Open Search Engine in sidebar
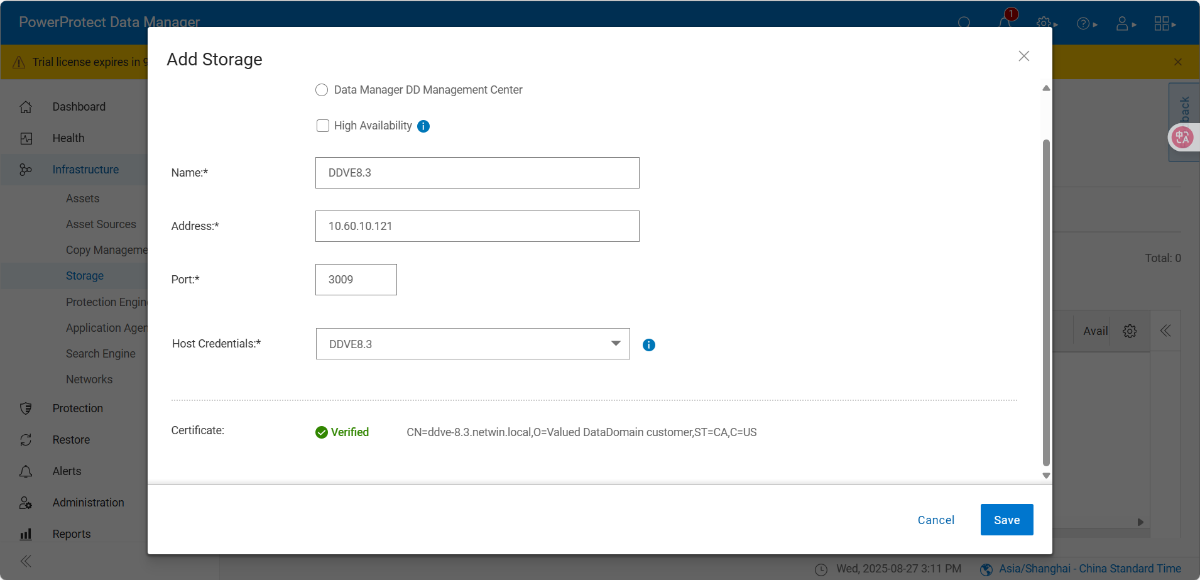This screenshot has height=580, width=1200. click(x=101, y=354)
